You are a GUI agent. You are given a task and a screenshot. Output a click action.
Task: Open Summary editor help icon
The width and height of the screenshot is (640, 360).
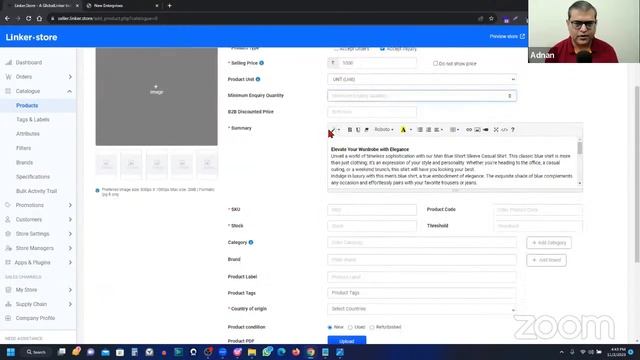tap(513, 130)
